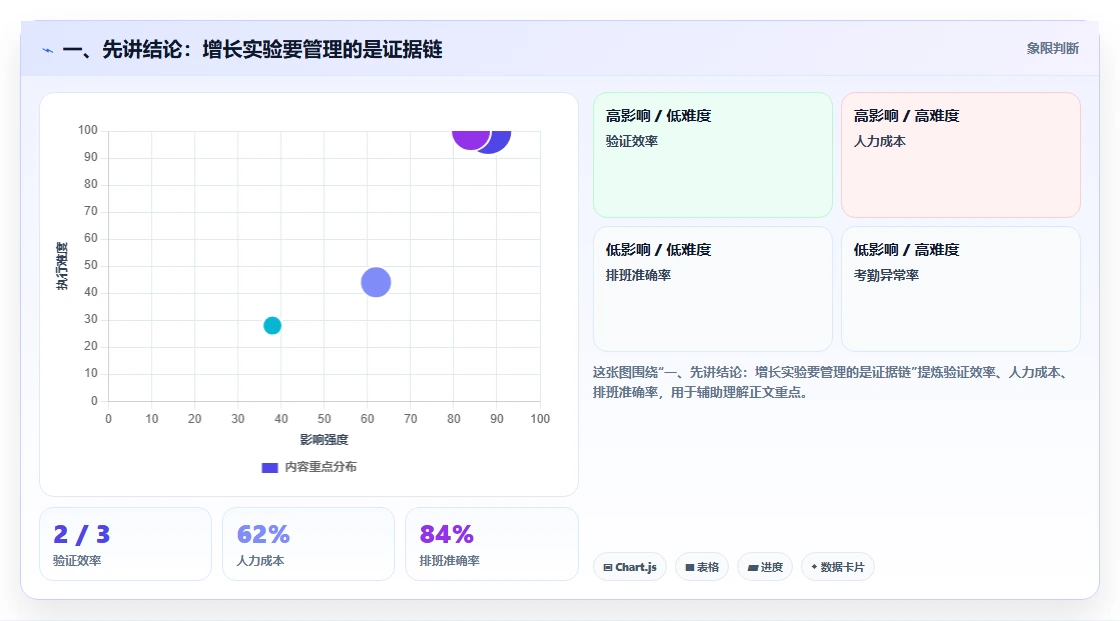The width and height of the screenshot is (1120, 621).
Task: Click the 验证效率 text in the green card
Action: [x=631, y=141]
